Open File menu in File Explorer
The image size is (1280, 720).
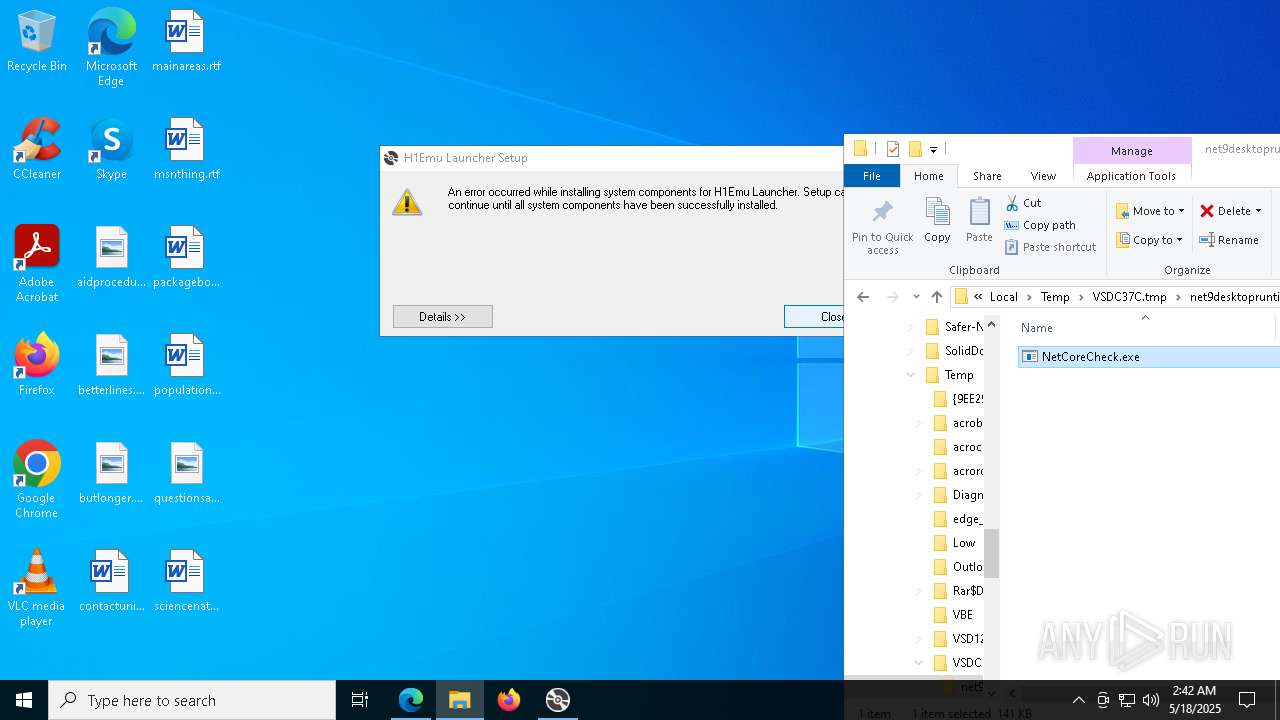872,176
